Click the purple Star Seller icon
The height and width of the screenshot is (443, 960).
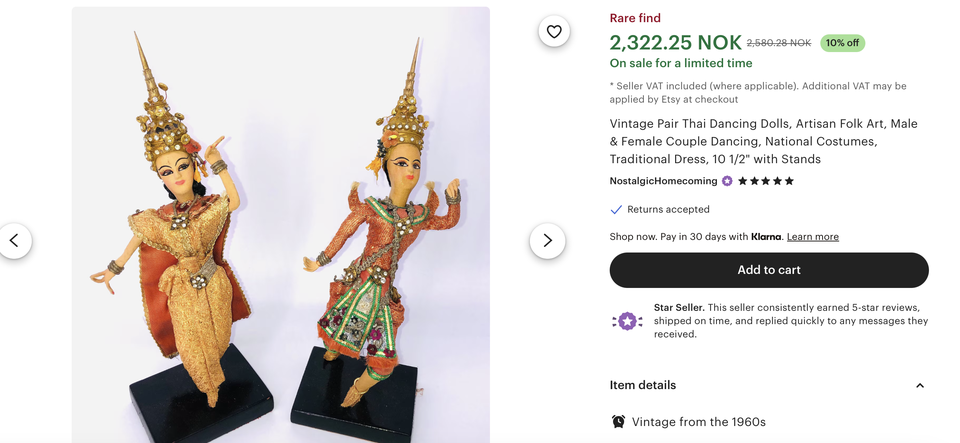[627, 321]
